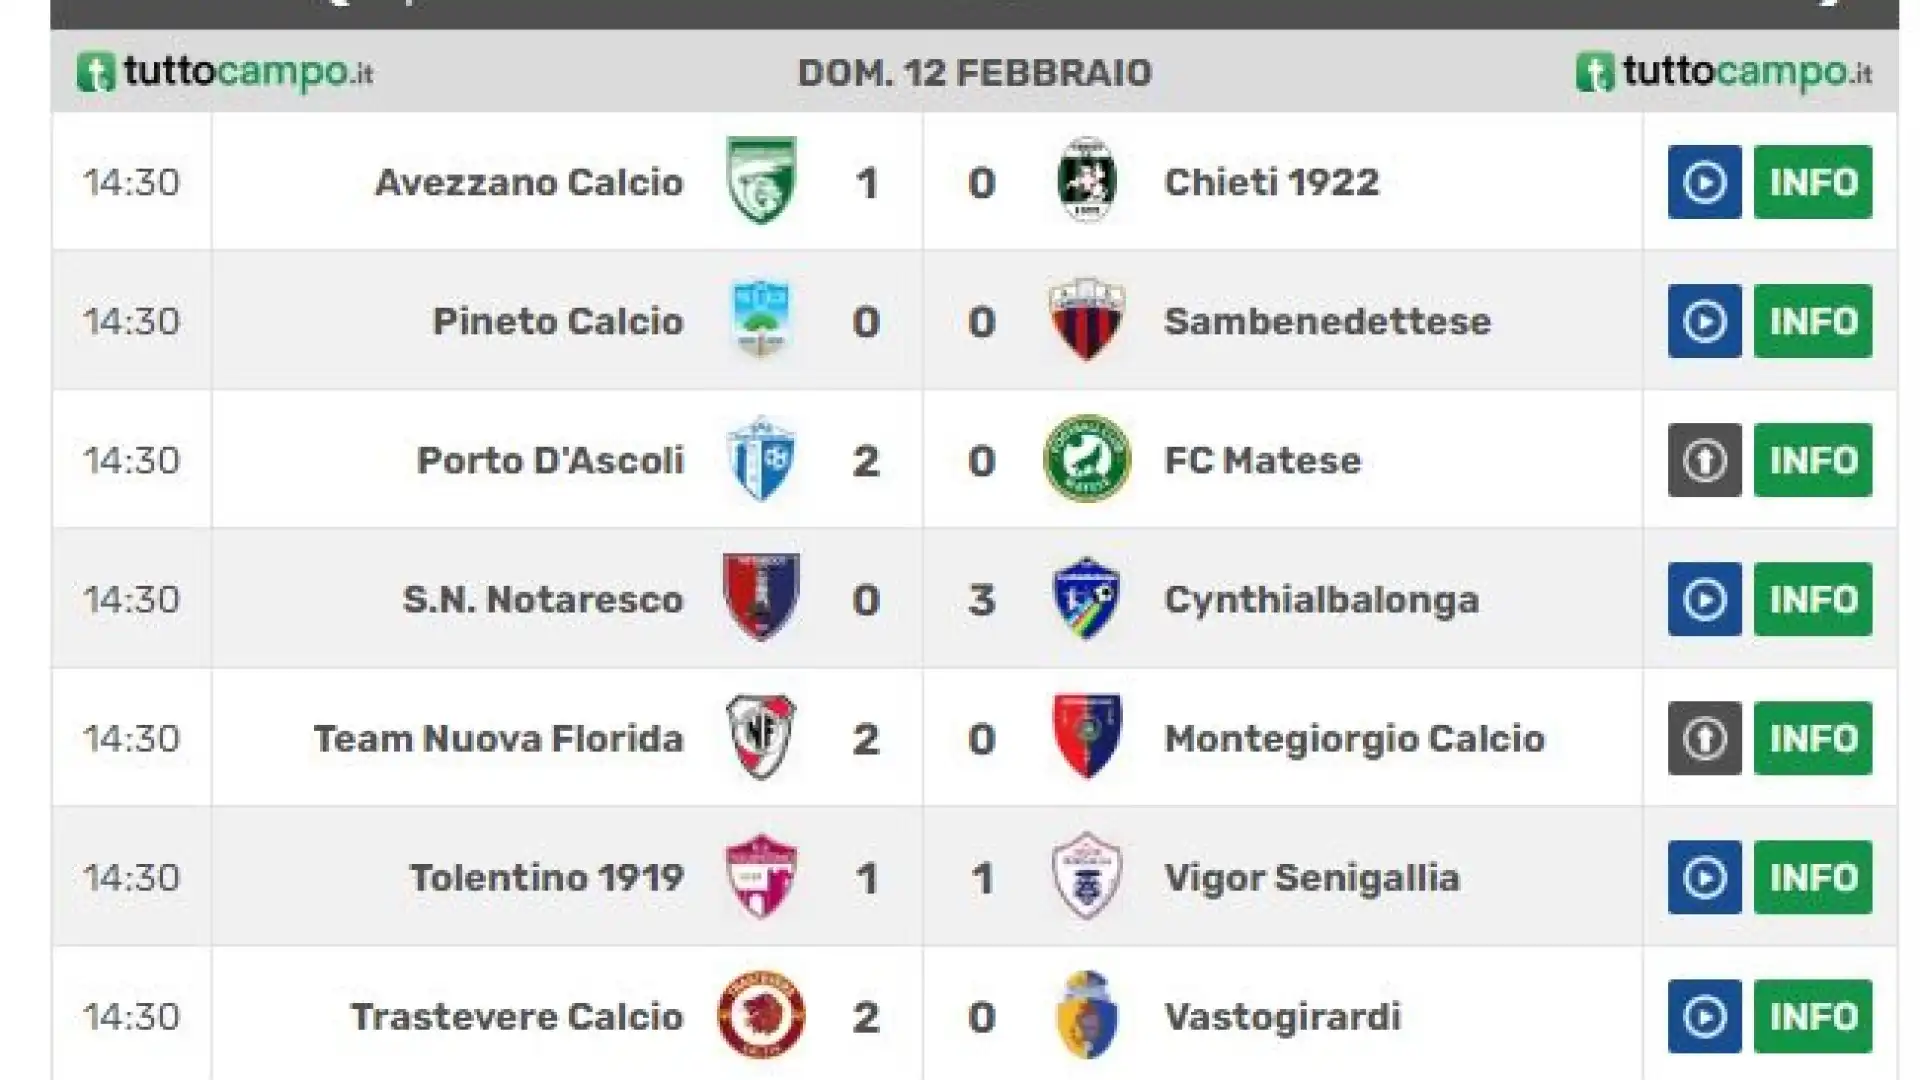Click the right tuttocampo.it logo
Viewport: 1920px width, 1080px height.
click(1724, 72)
